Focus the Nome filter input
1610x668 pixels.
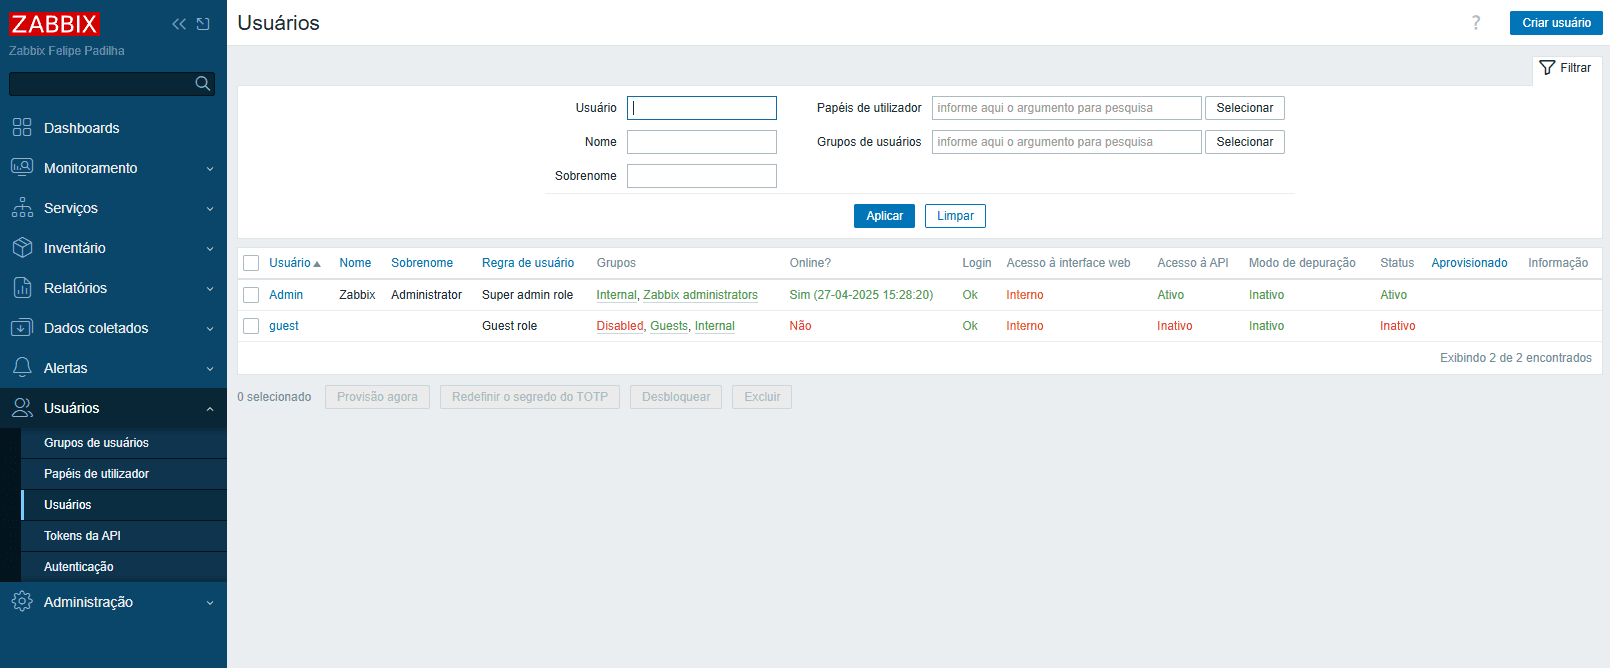pos(702,142)
